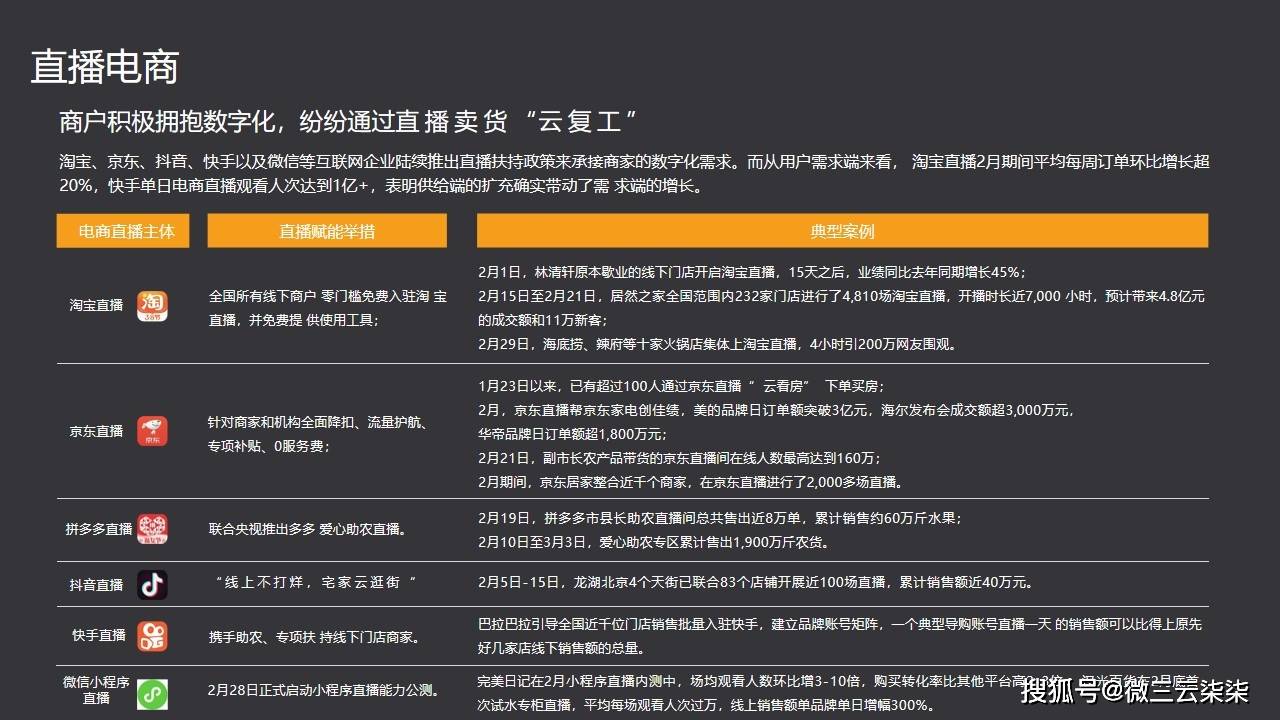
Task: Click the Kuaishou app icon
Action: pos(152,636)
